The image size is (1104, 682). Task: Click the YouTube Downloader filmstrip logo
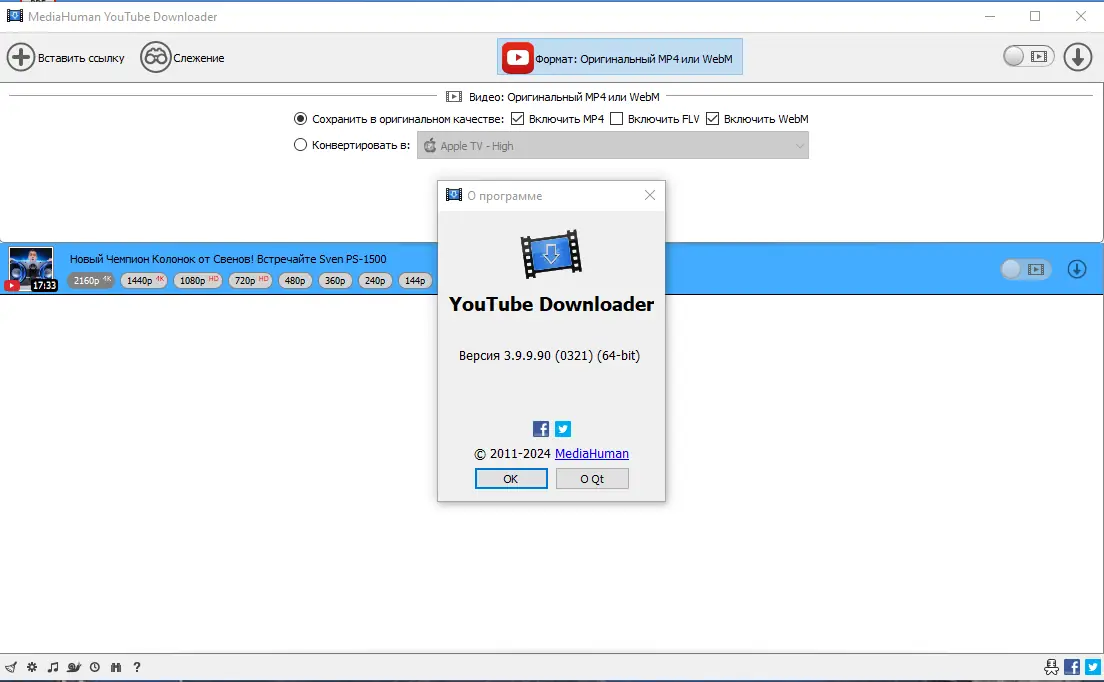551,254
